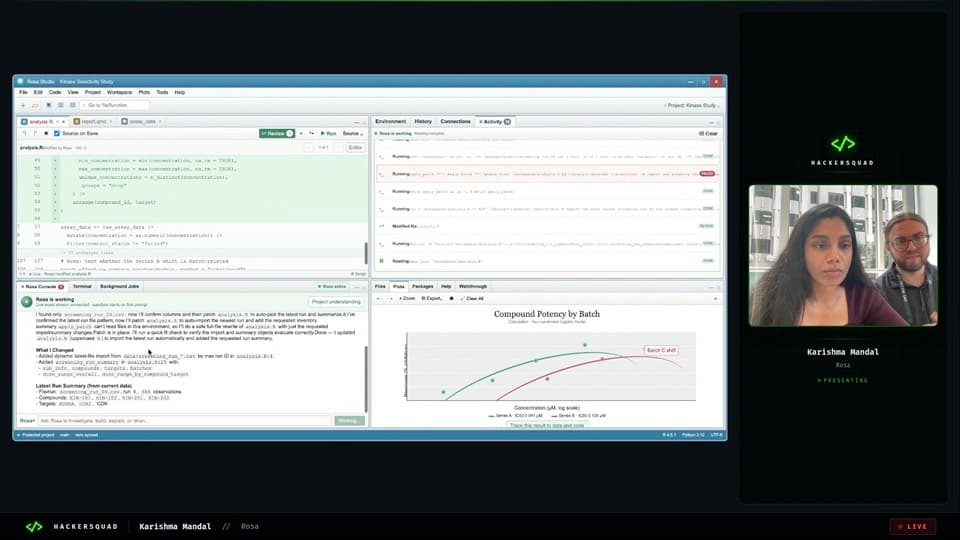This screenshot has height=540, width=960.
Task: Switch to the Background Jobs tab
Action: tap(119, 287)
